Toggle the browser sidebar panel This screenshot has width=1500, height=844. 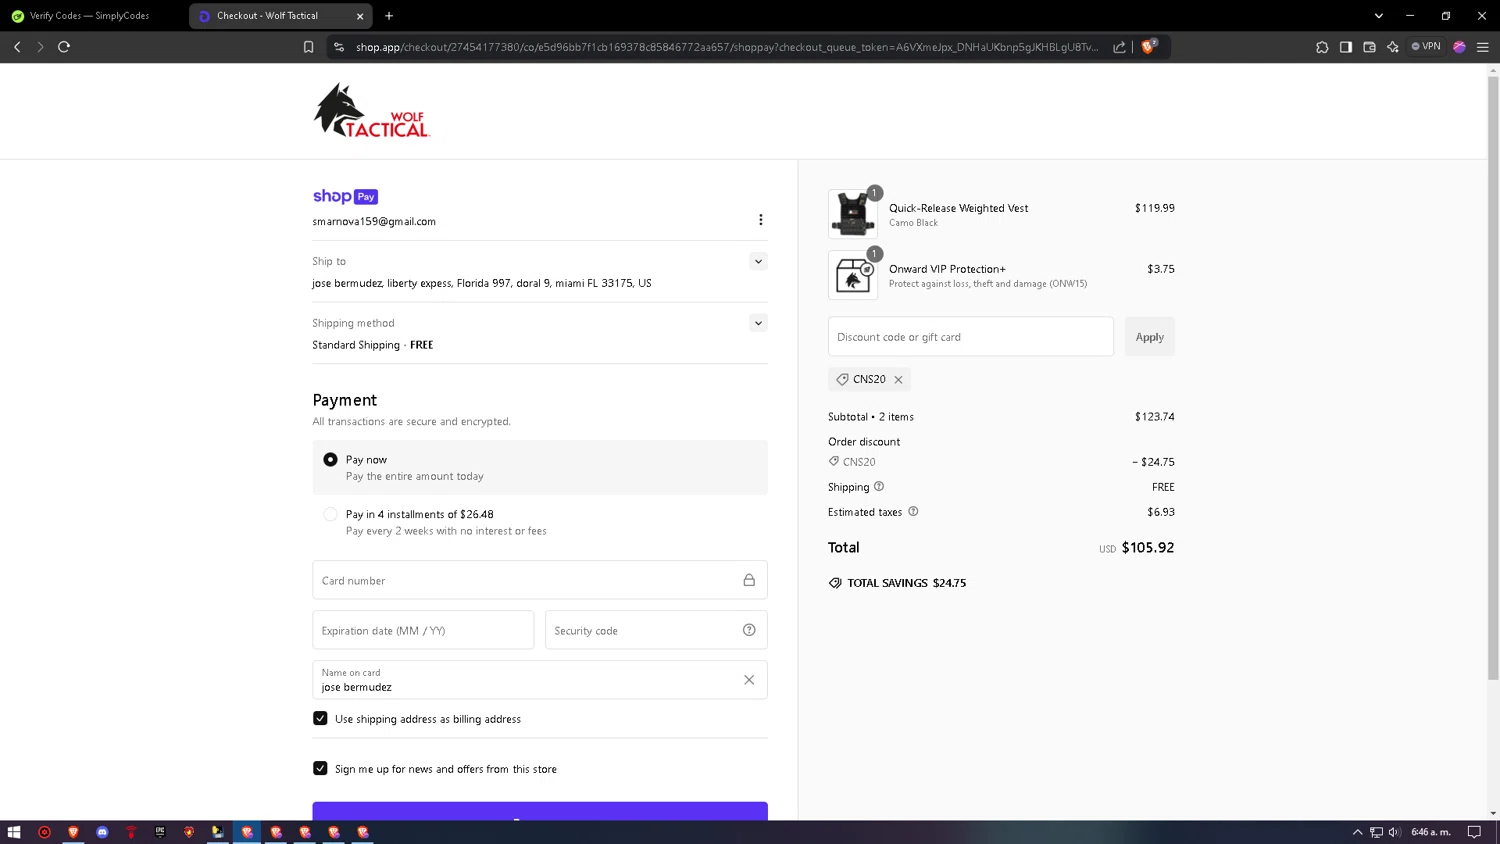tap(1346, 47)
